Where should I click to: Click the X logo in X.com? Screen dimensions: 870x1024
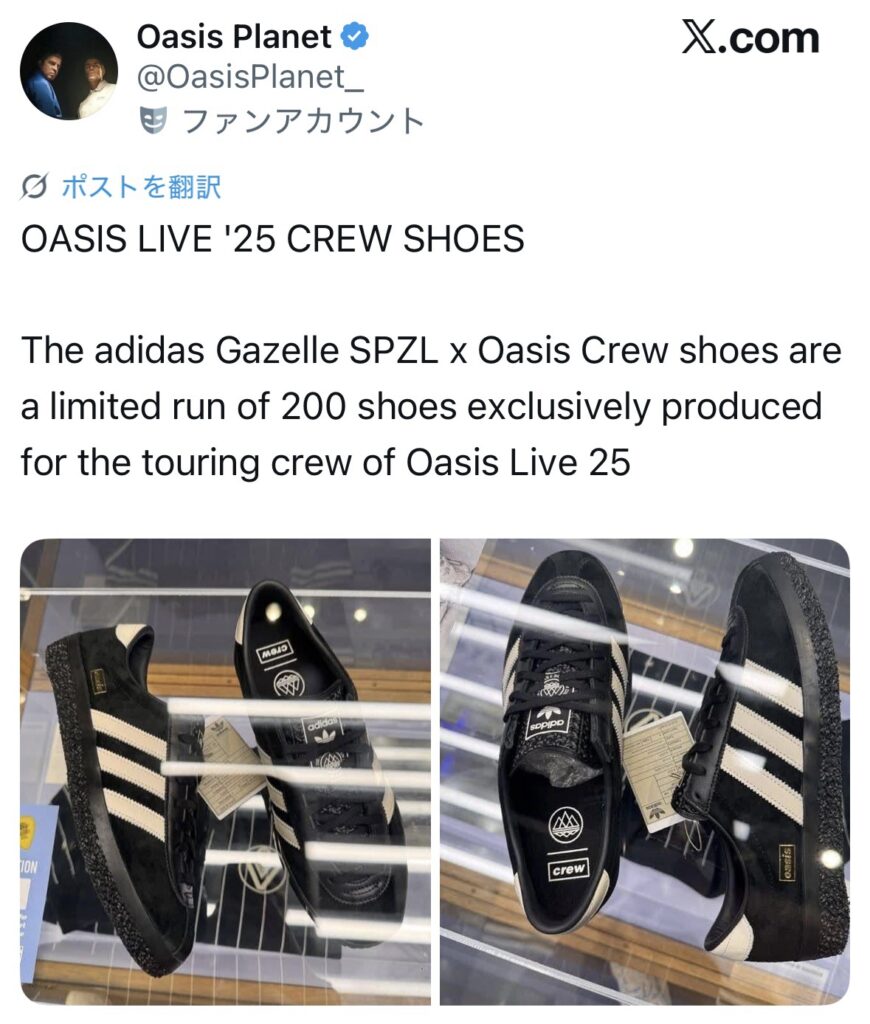click(x=701, y=38)
